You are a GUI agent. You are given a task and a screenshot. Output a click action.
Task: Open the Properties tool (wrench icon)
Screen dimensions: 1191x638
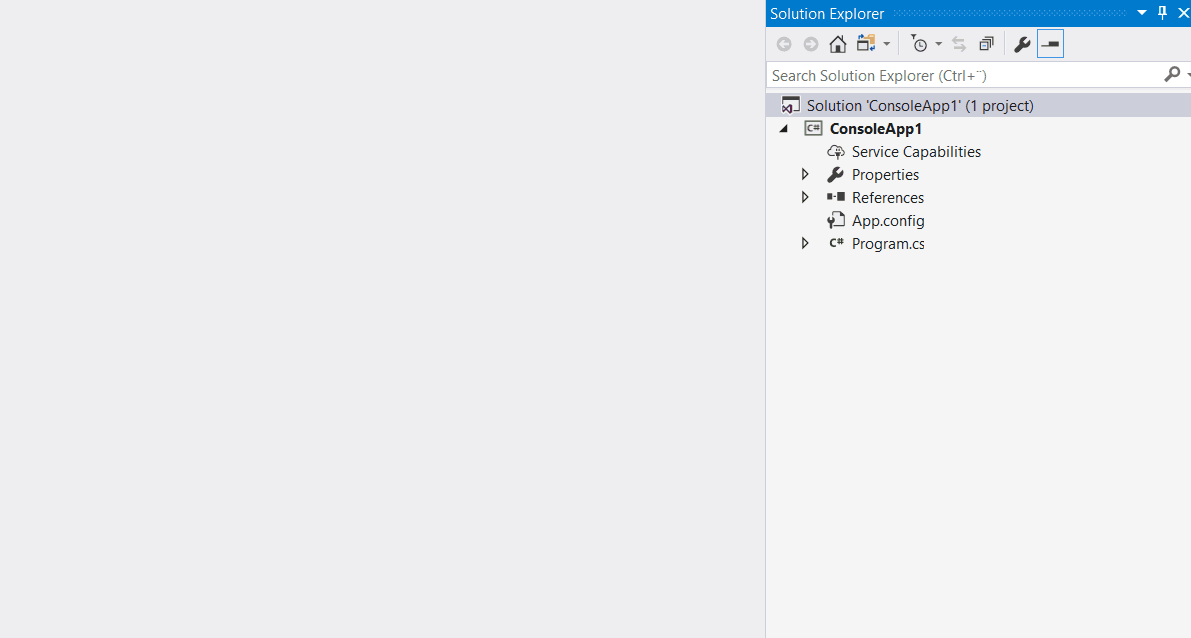click(1021, 43)
